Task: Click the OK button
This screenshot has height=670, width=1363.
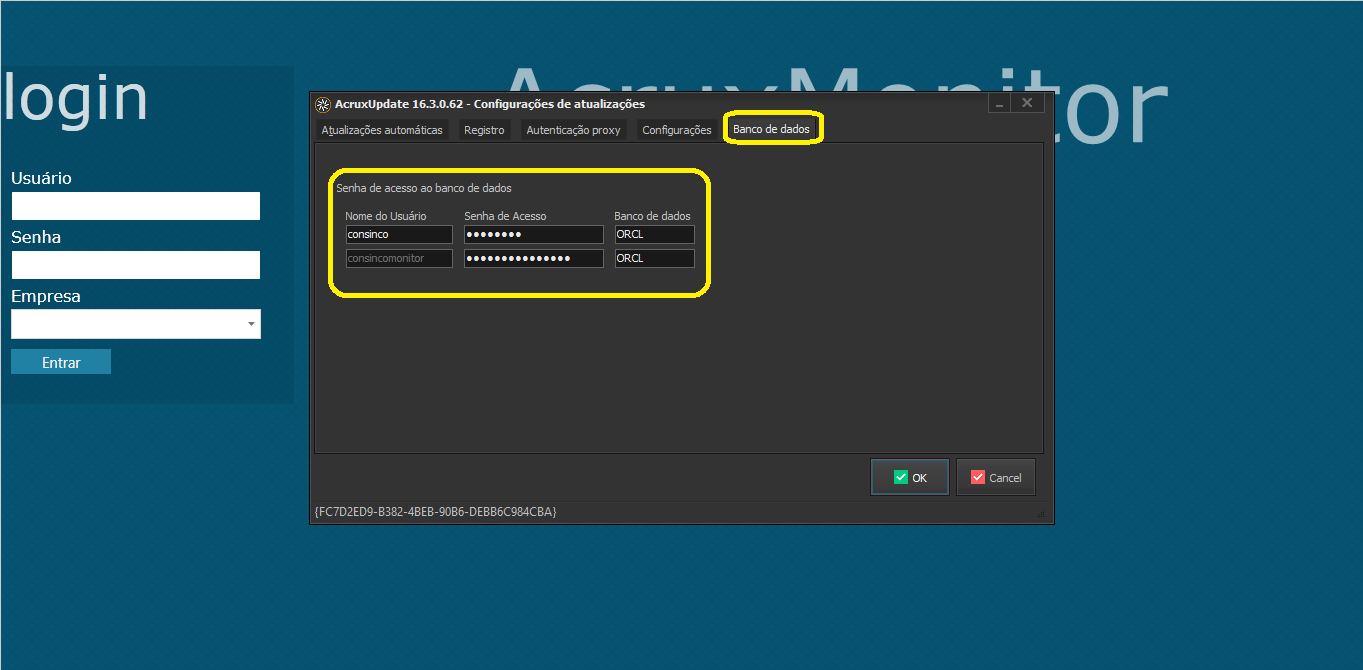Action: [910, 477]
